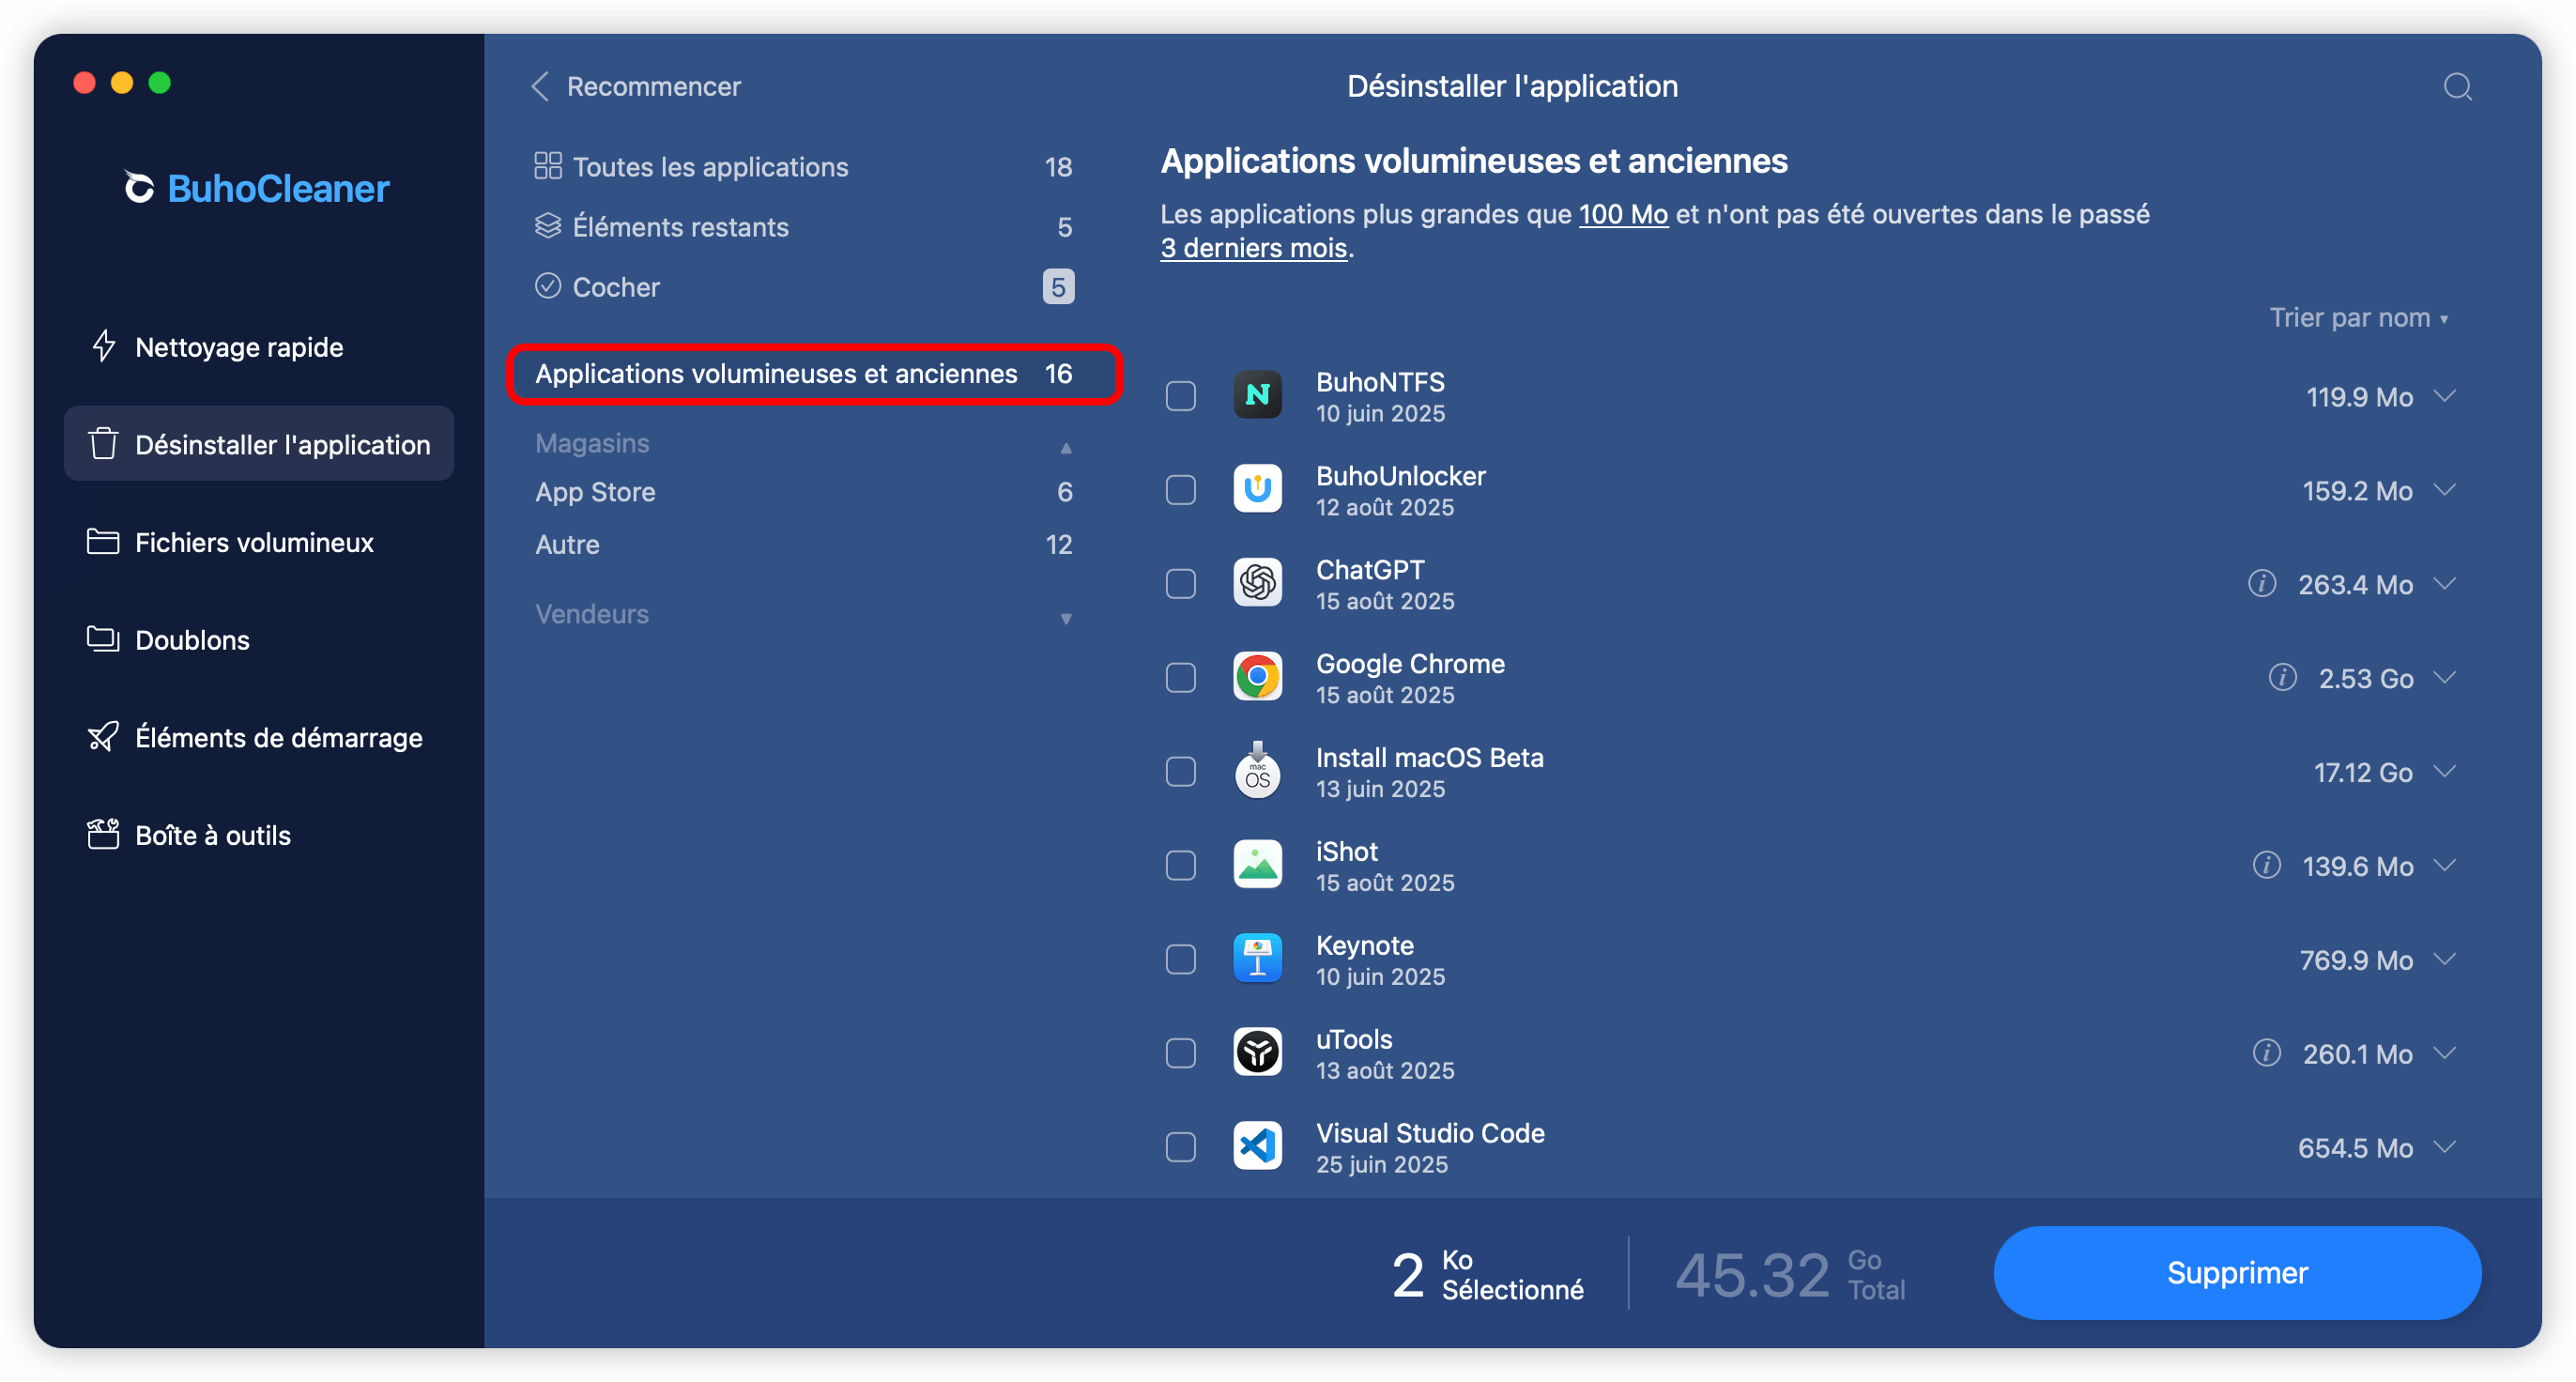
Task: Click the Visual Studio Code icon
Action: pyautogui.click(x=1257, y=1146)
